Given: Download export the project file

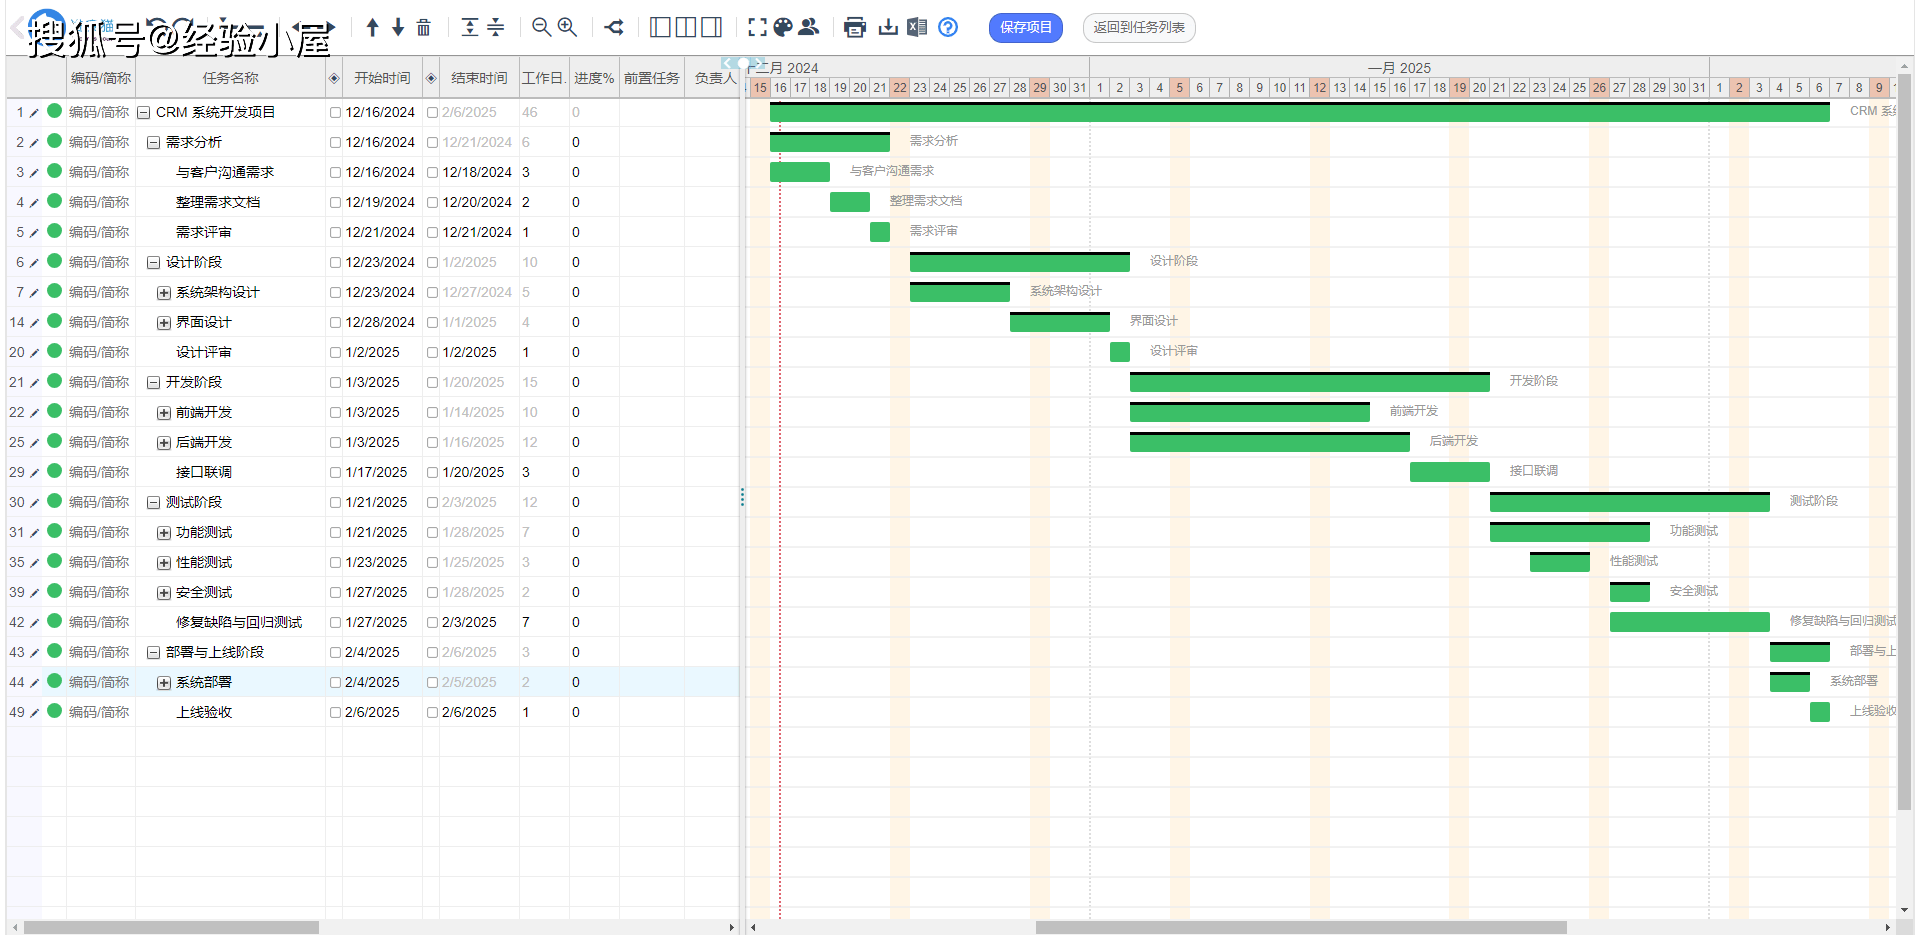Looking at the screenshot, I should pos(888,27).
